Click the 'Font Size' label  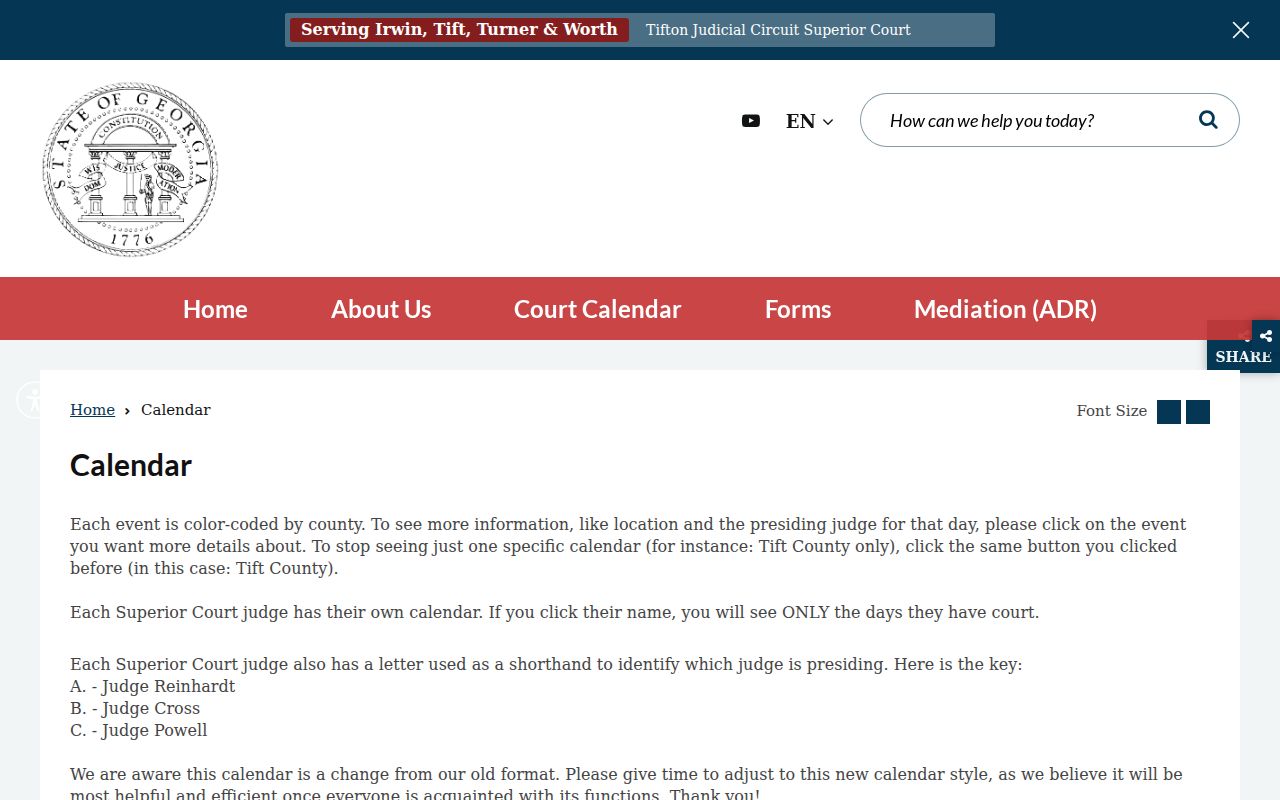1111,411
